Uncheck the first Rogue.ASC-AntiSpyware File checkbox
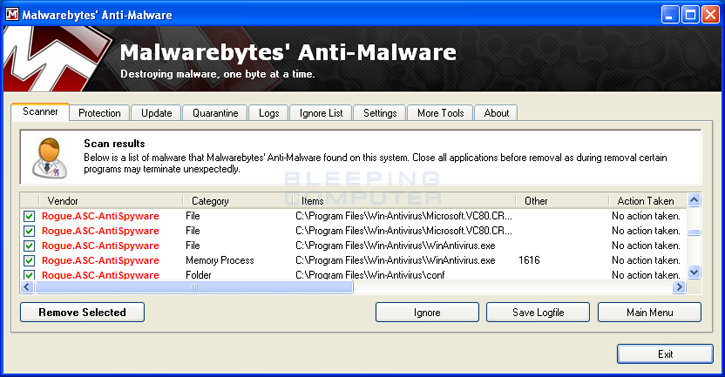This screenshot has width=725, height=377. [x=29, y=216]
